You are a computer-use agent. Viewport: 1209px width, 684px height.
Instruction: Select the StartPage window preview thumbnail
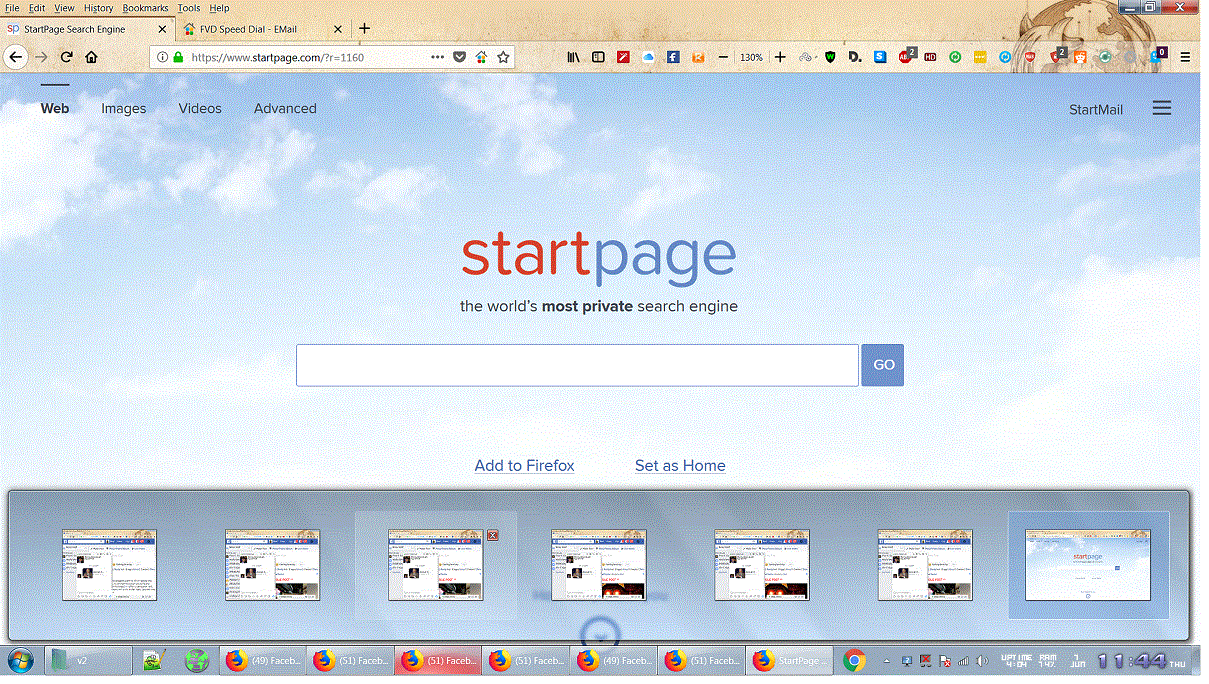1088,565
